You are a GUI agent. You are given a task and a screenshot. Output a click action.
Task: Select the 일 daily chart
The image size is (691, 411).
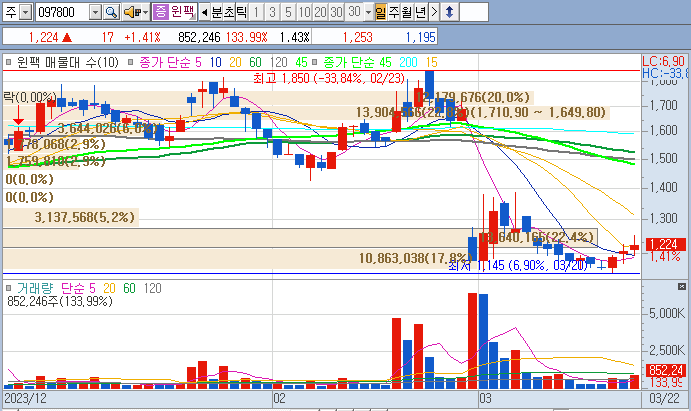point(381,12)
